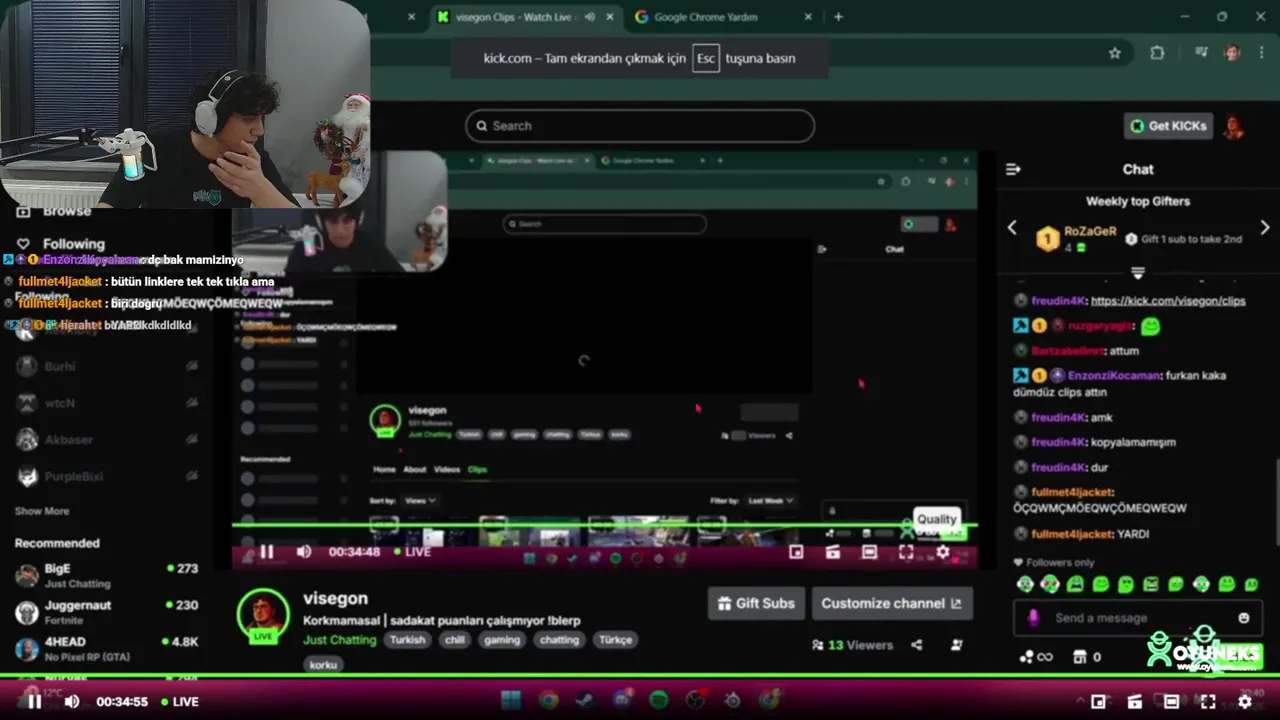The width and height of the screenshot is (1280, 720).
Task: Open channel points icon below chat
Action: [x=1036, y=657]
